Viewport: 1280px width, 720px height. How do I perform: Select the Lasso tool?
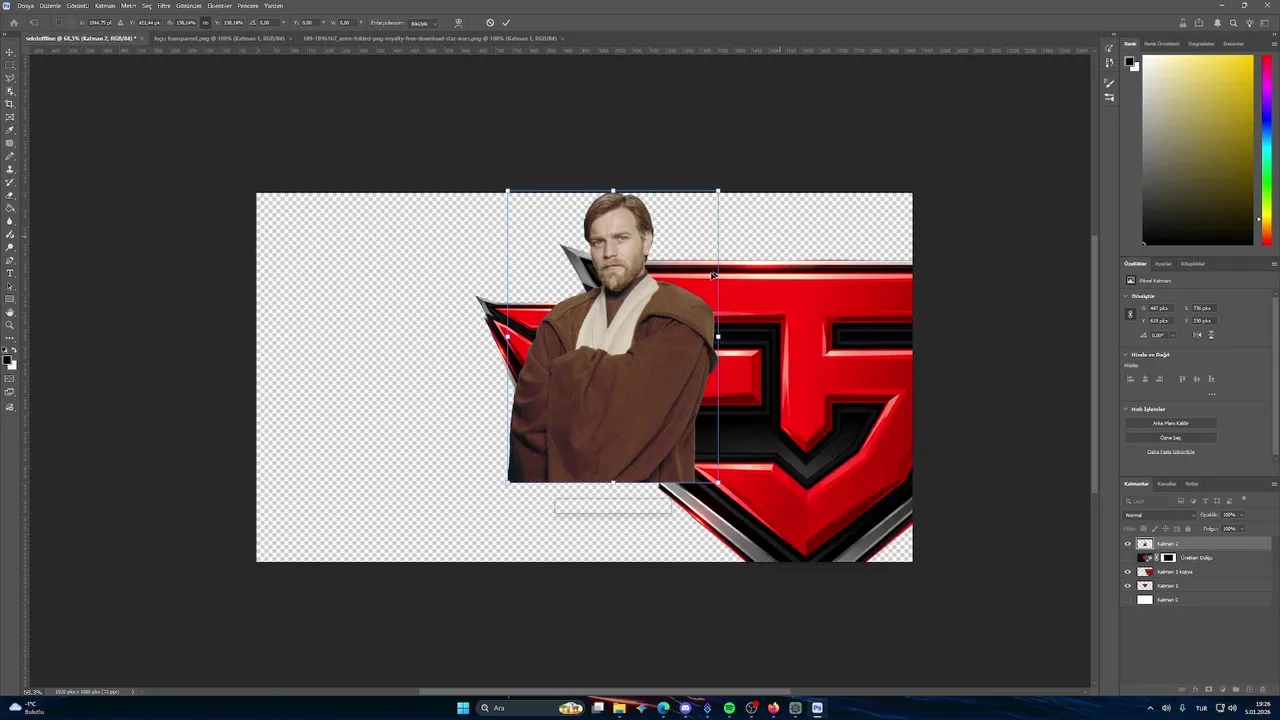point(10,78)
